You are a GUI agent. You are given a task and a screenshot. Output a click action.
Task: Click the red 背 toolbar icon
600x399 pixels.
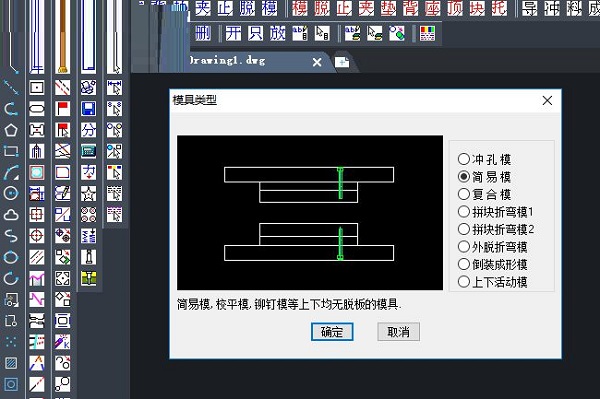[x=411, y=8]
